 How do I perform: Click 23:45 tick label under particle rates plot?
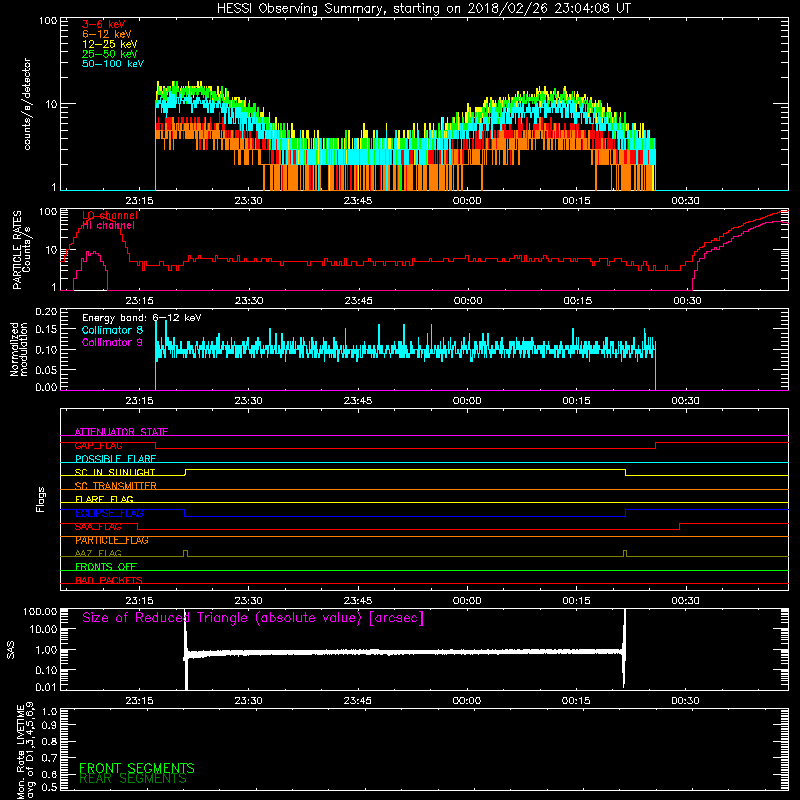[358, 301]
